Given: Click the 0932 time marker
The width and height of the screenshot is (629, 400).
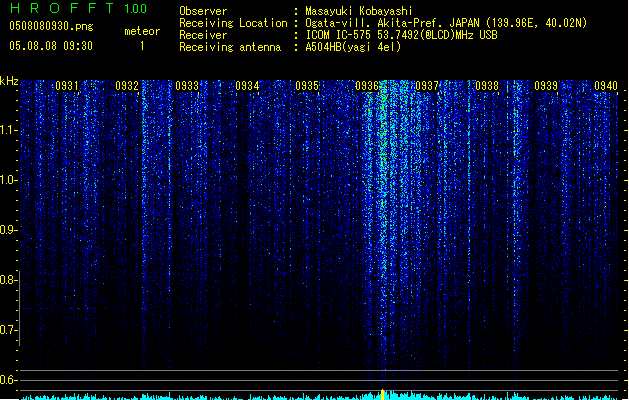Looking at the screenshot, I should [127, 86].
